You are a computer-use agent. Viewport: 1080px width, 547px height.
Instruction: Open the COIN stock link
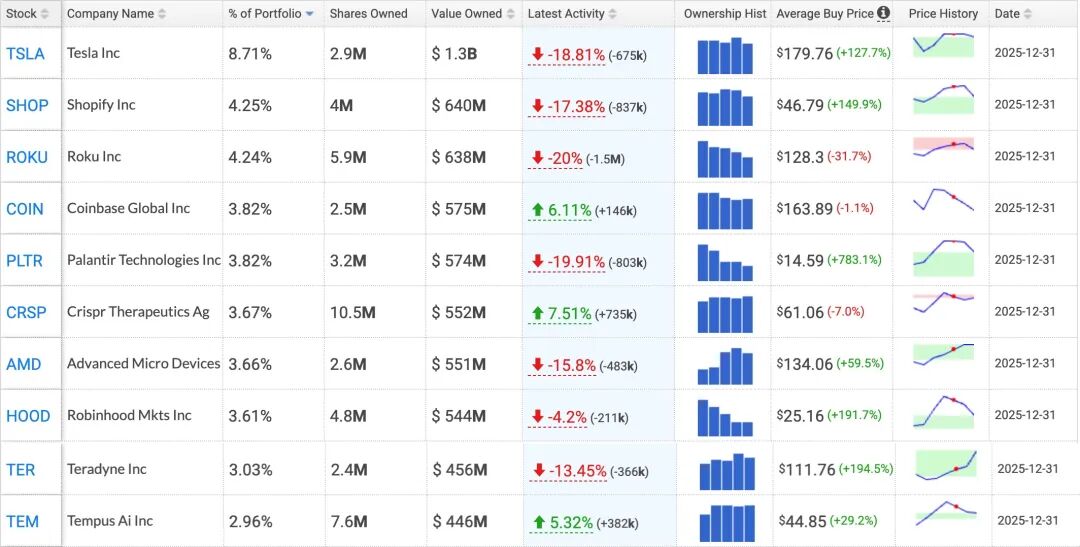coord(24,209)
